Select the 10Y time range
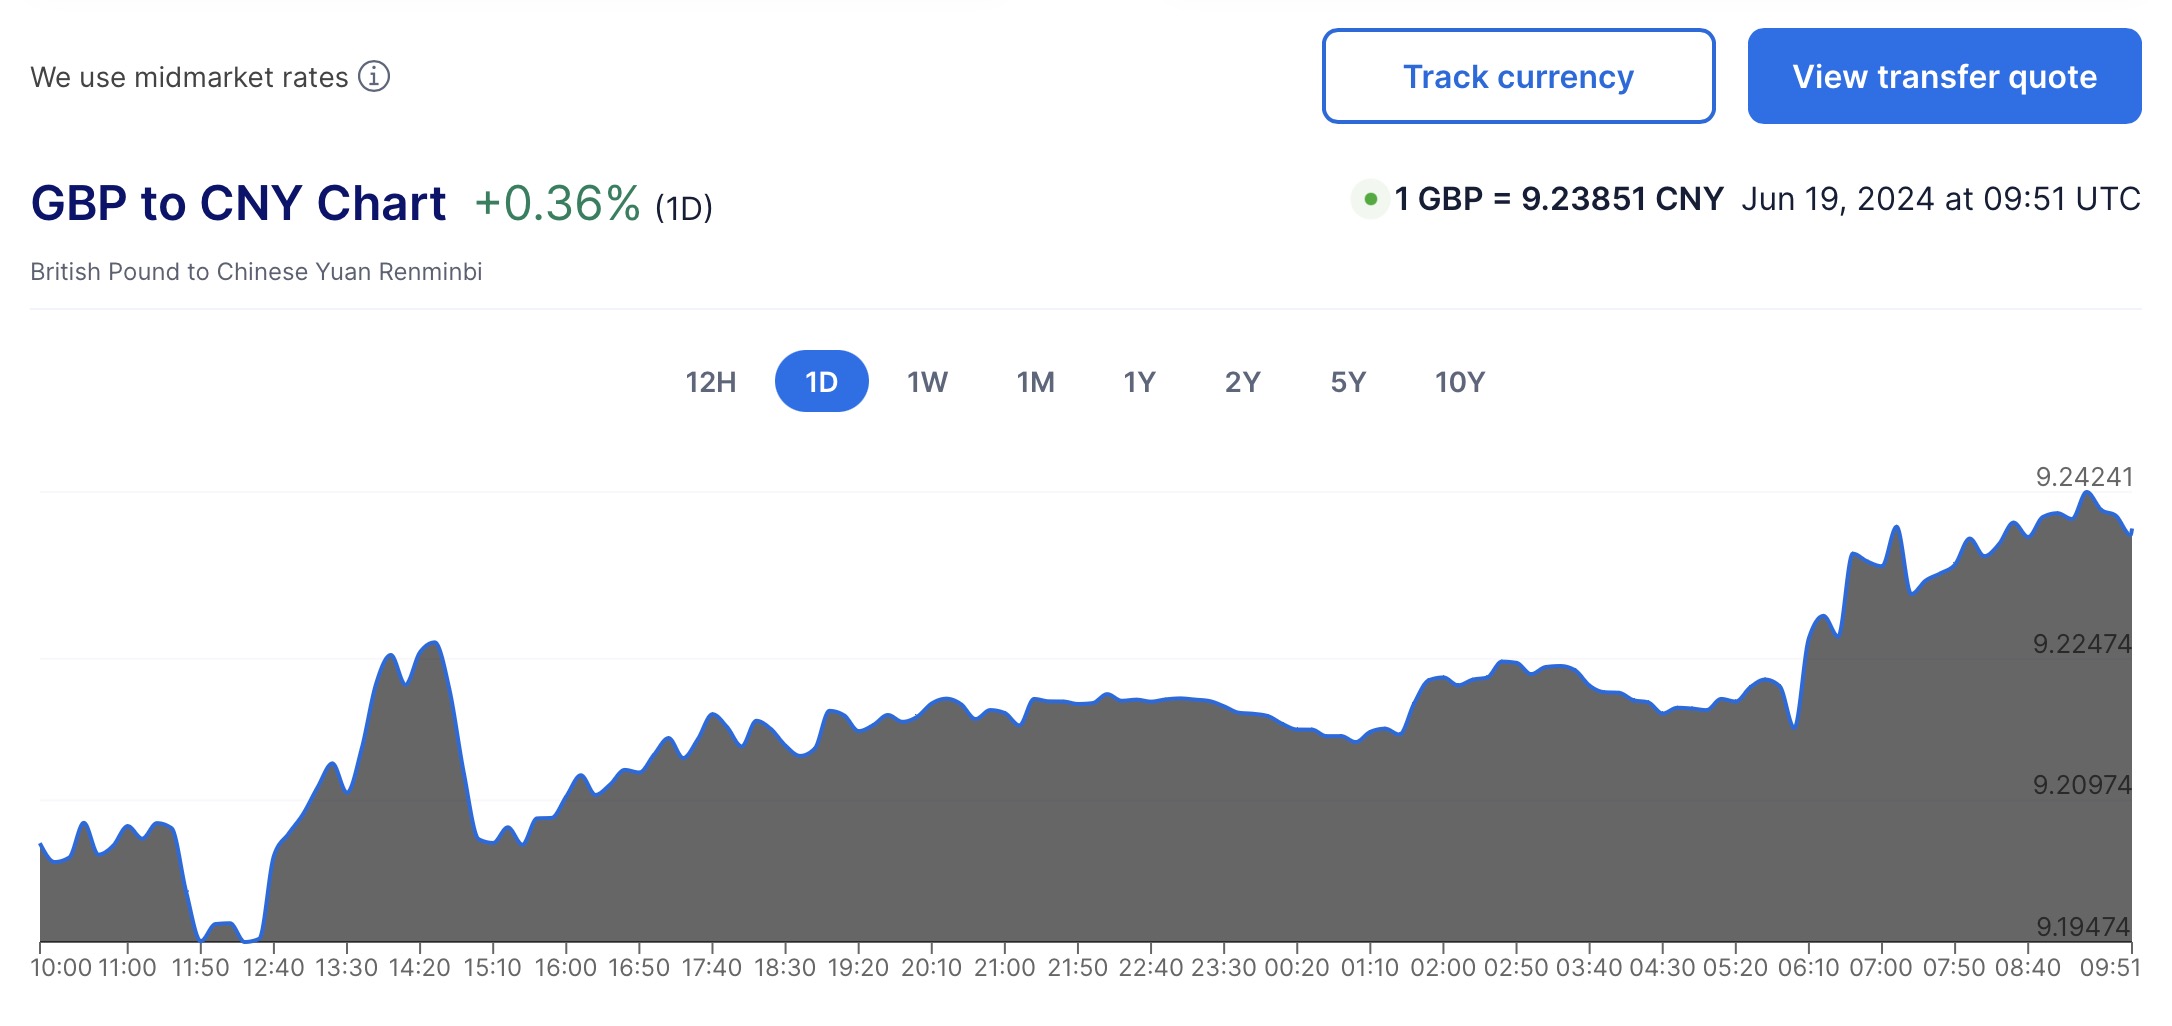2172x1026 pixels. pos(1459,382)
